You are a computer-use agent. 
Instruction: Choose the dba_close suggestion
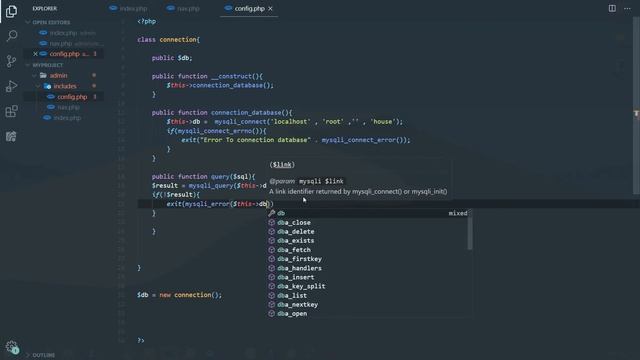[x=367, y=222]
